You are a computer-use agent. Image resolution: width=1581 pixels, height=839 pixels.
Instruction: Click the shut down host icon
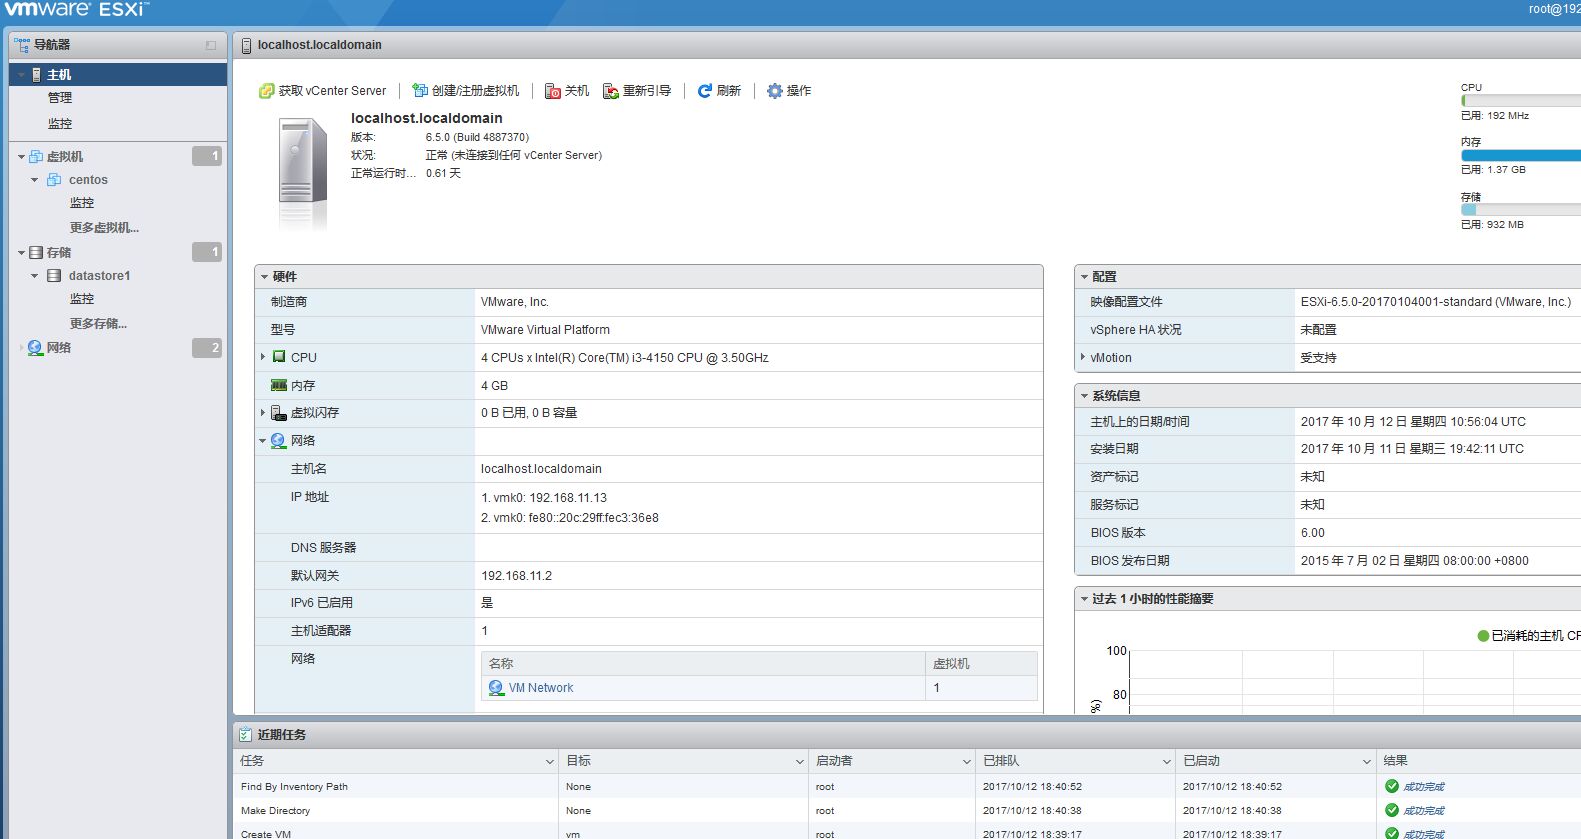(x=552, y=91)
